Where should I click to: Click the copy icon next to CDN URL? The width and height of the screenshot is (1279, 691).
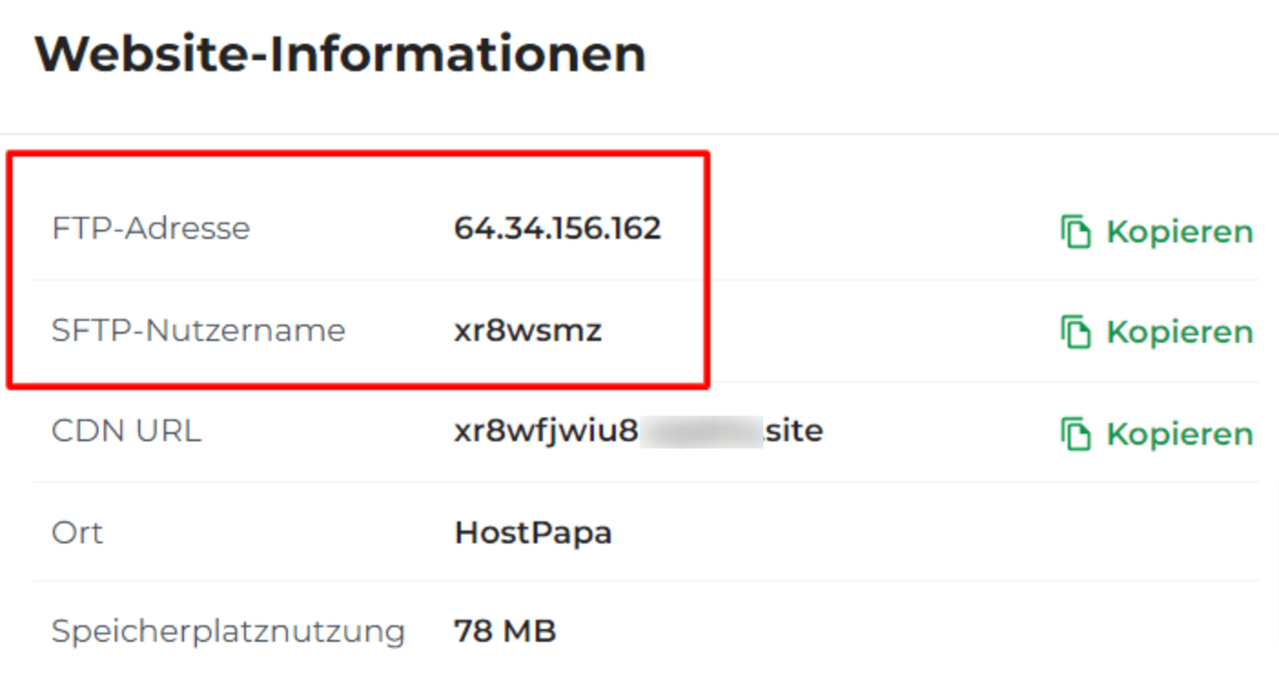point(1075,433)
